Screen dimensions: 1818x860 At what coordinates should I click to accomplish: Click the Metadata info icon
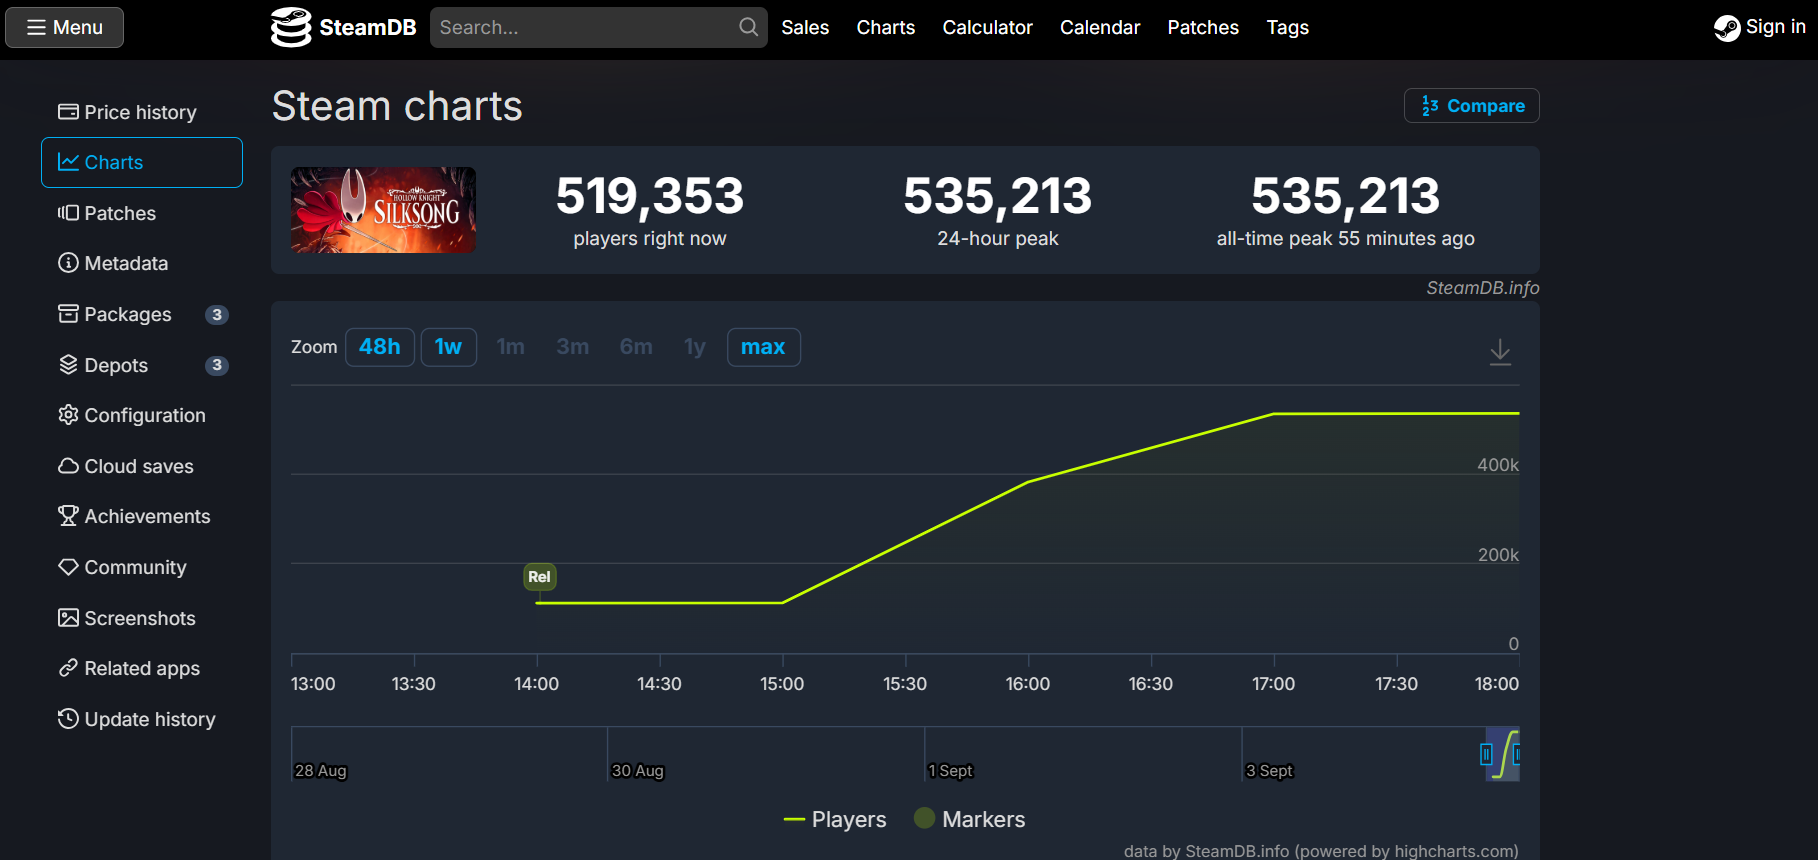click(68, 263)
